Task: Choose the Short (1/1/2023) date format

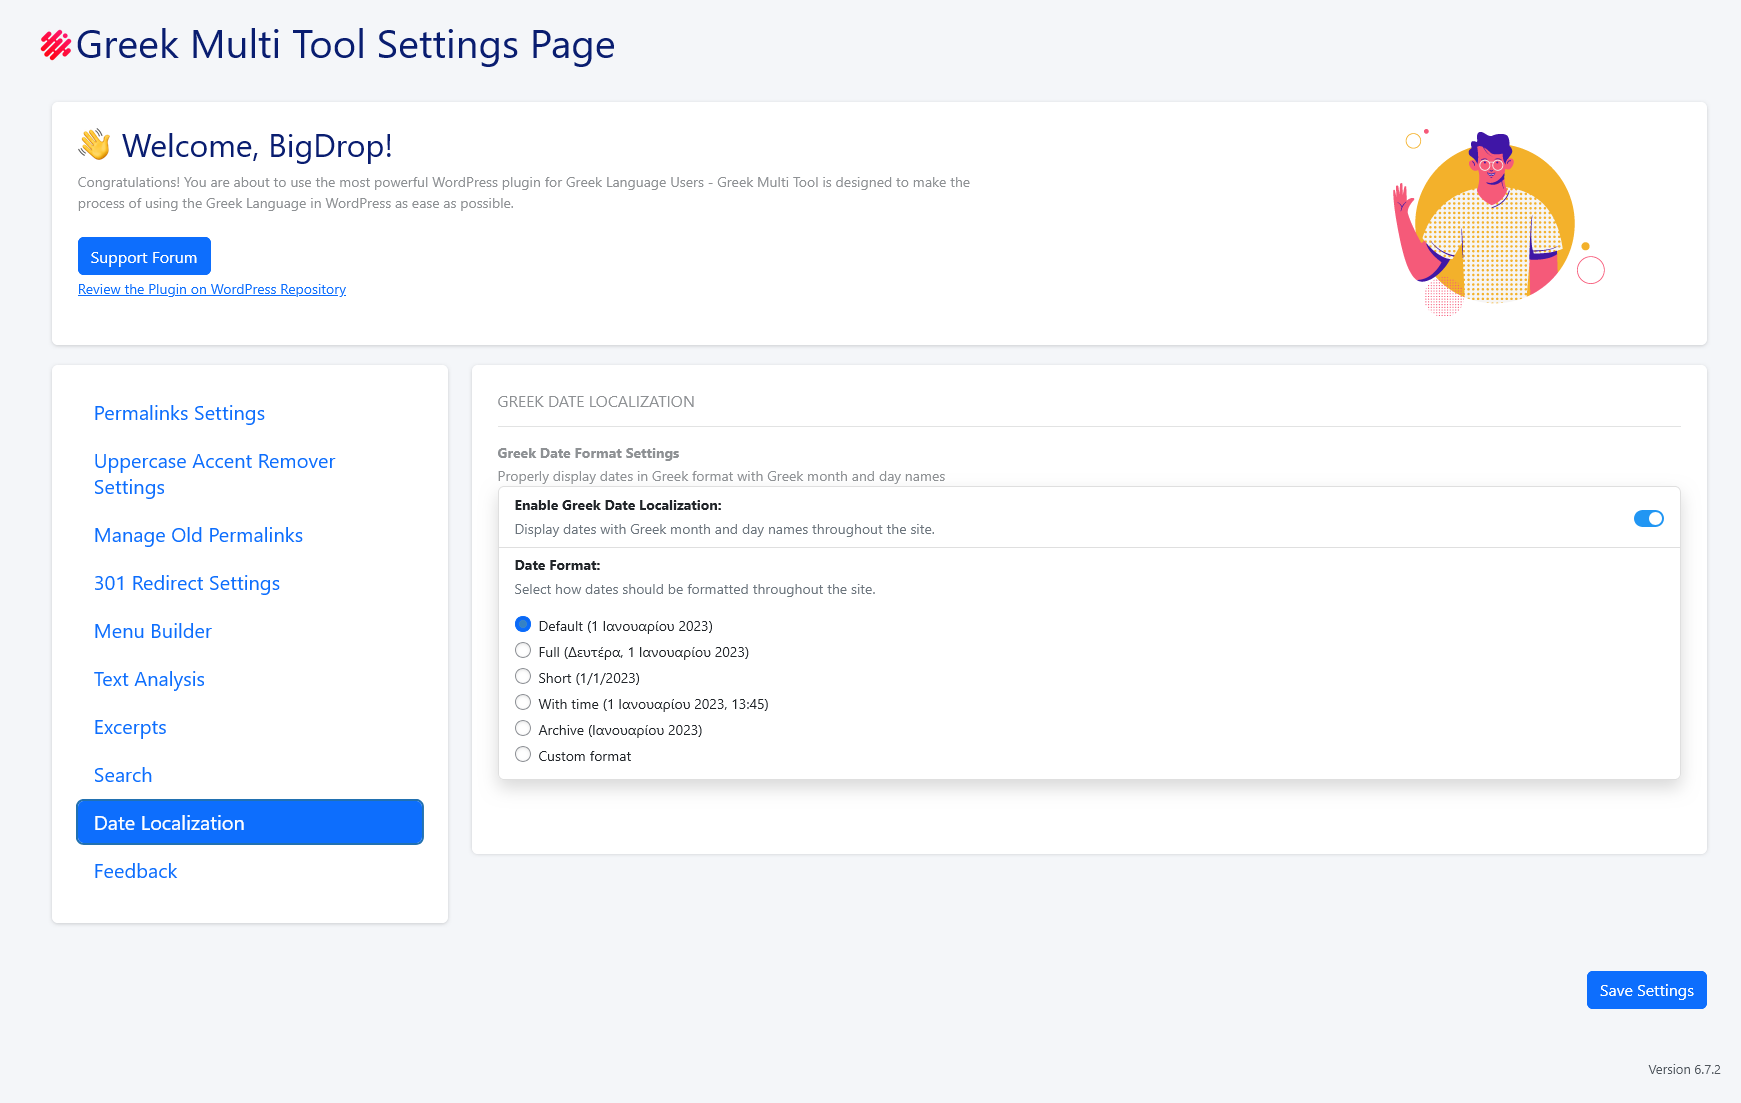Action: click(523, 676)
